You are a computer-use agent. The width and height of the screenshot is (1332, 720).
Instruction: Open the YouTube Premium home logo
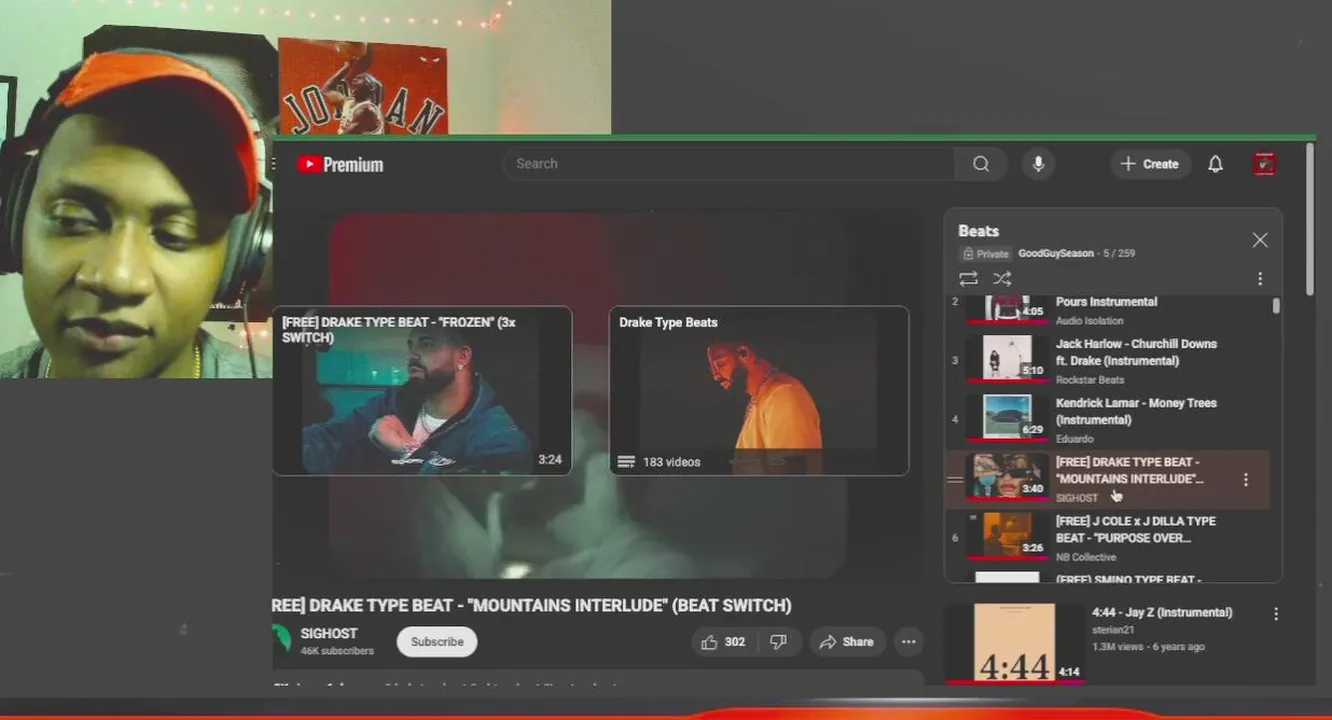point(340,164)
